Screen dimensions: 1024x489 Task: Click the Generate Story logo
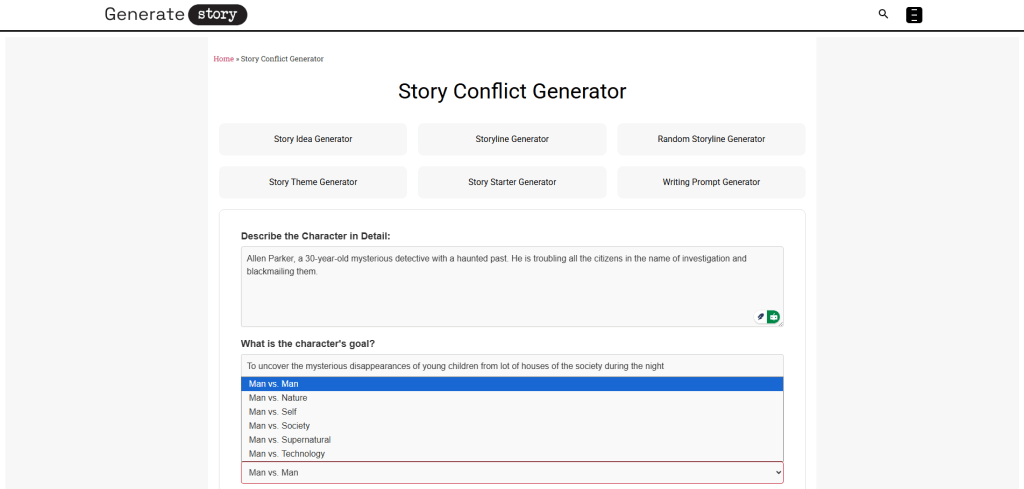point(176,14)
